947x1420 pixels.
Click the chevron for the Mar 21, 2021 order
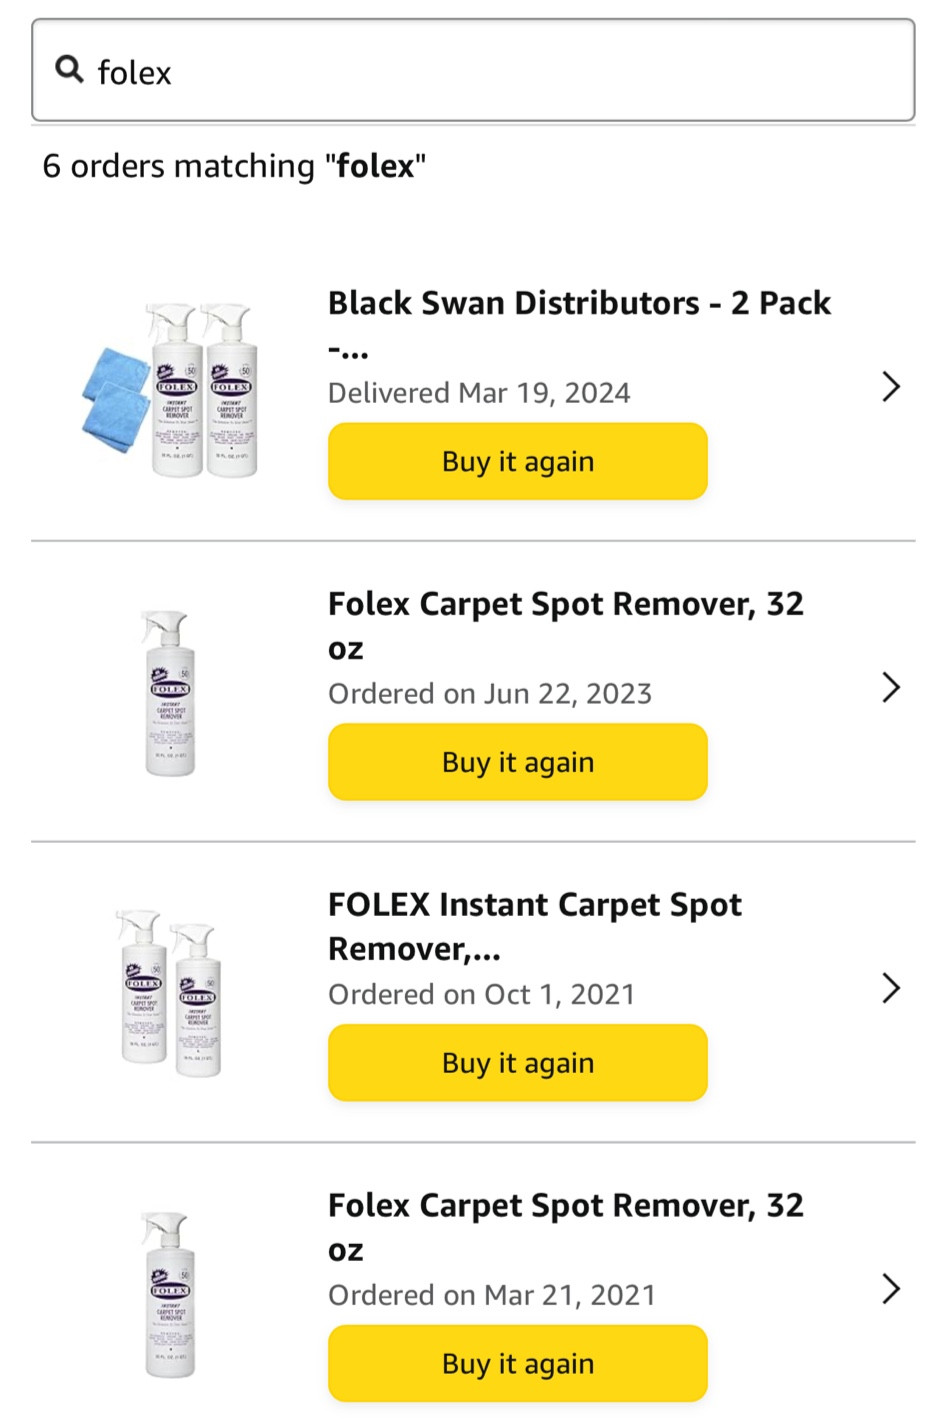891,1289
